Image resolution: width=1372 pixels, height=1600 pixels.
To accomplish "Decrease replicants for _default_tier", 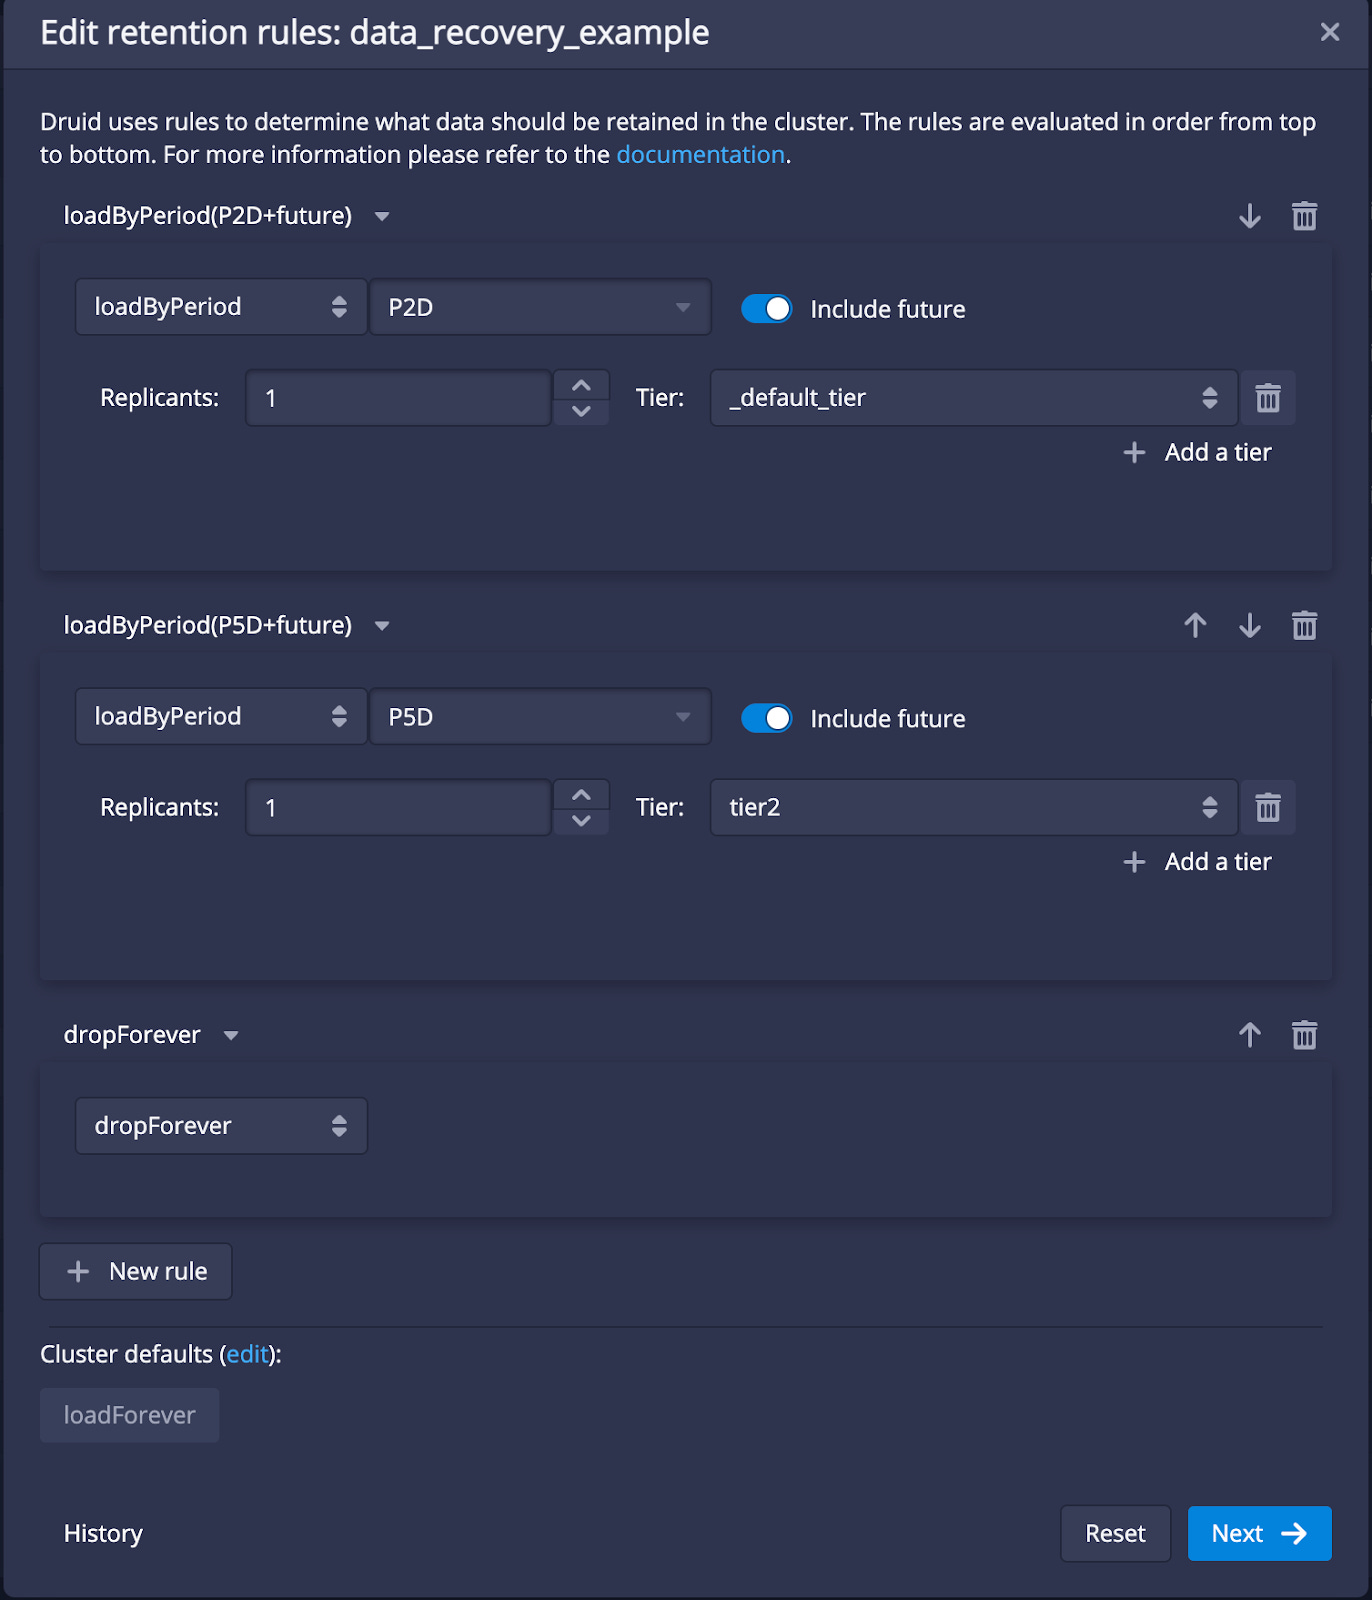I will [581, 412].
